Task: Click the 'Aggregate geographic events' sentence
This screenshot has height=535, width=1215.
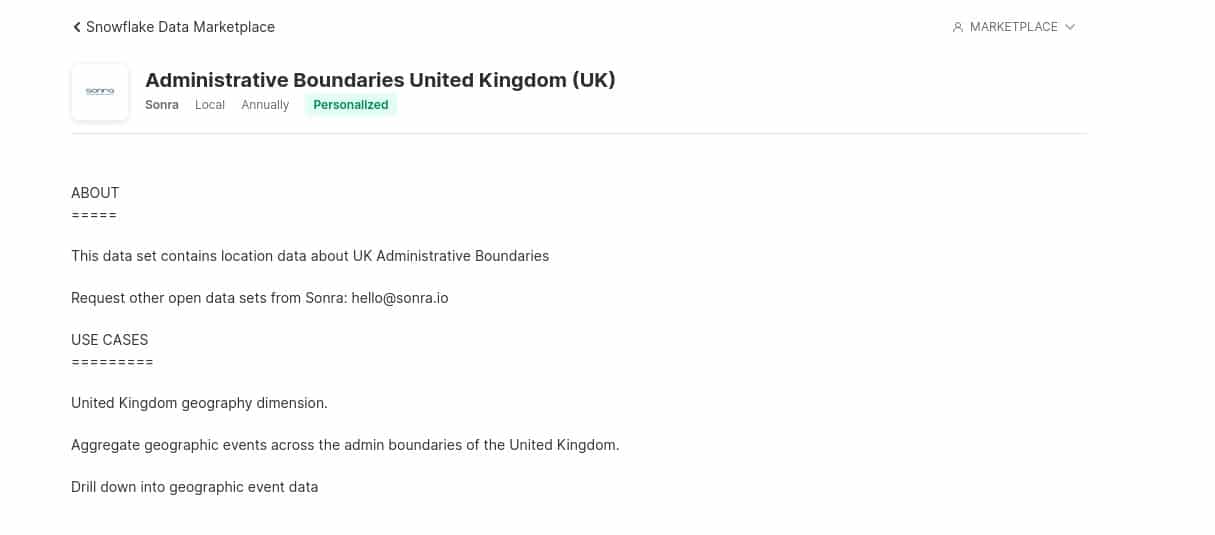Action: [x=345, y=445]
